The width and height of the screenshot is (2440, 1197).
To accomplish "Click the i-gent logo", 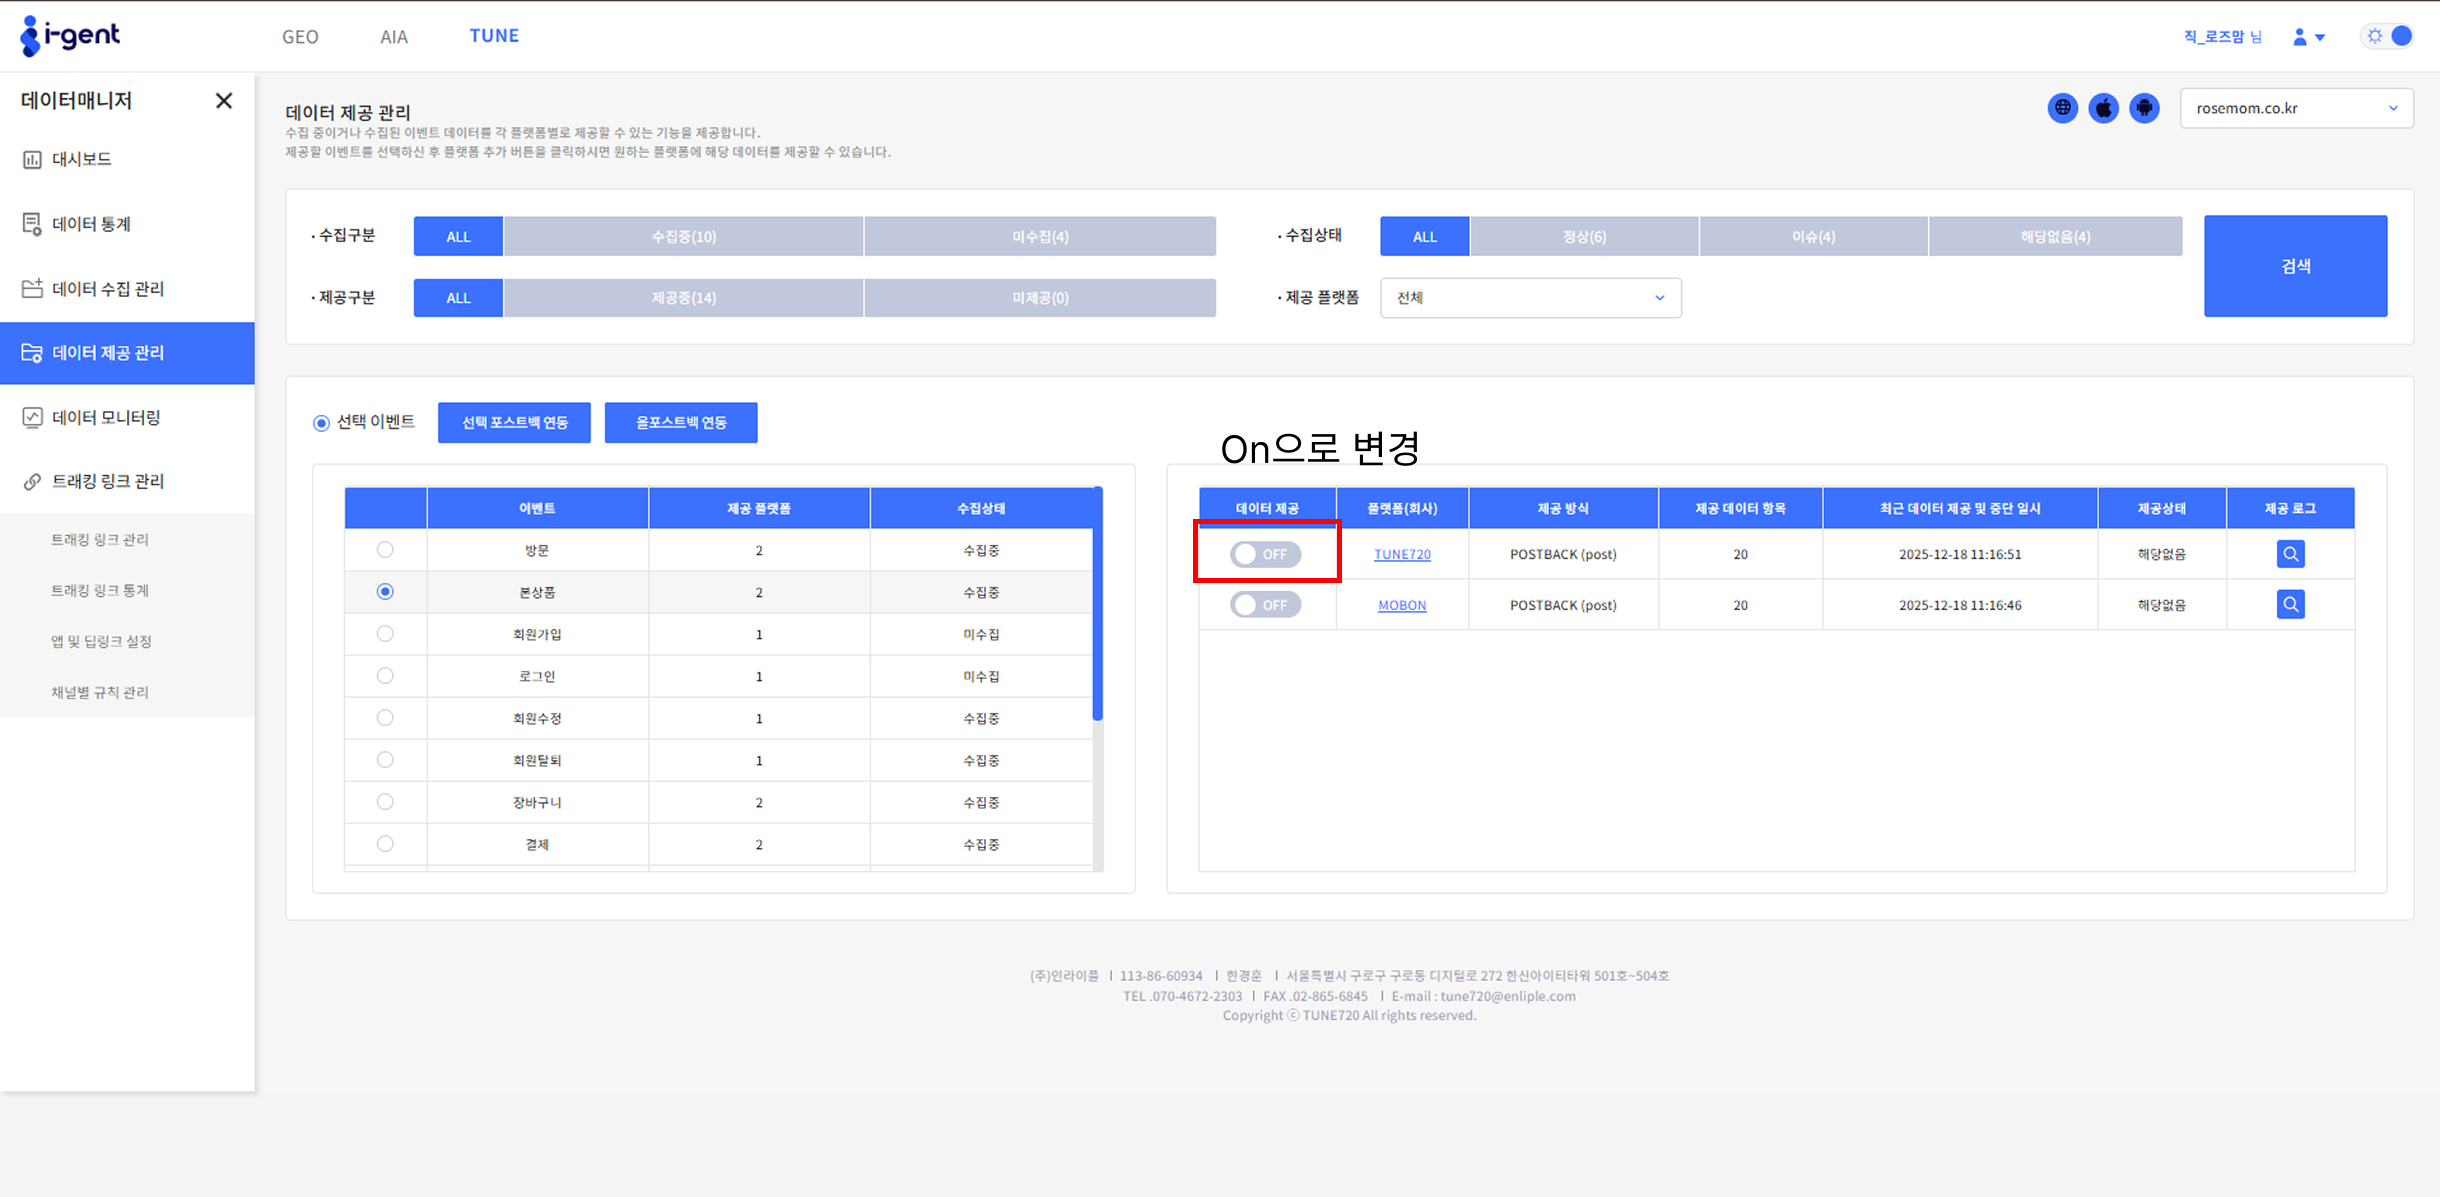I will [69, 36].
